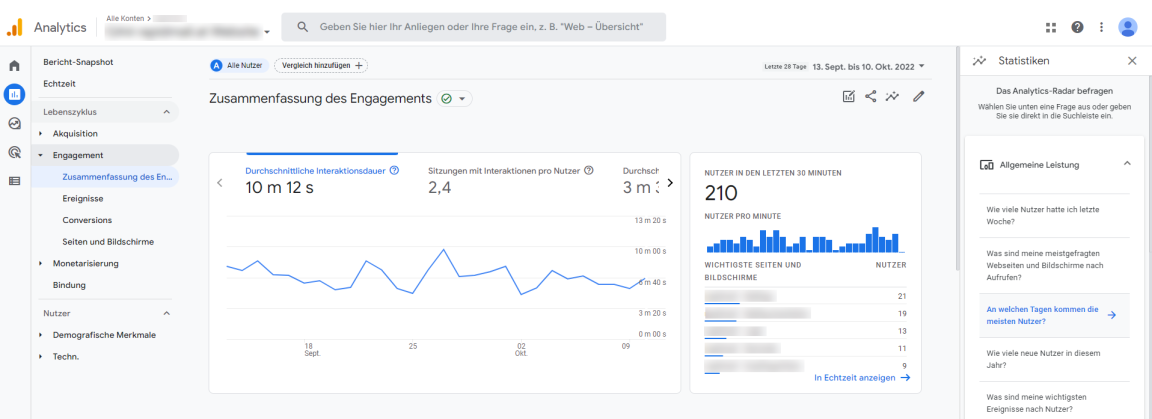This screenshot has height=419, width=1152.
Task: Open the Home icon in left rail
Action: pos(14,66)
